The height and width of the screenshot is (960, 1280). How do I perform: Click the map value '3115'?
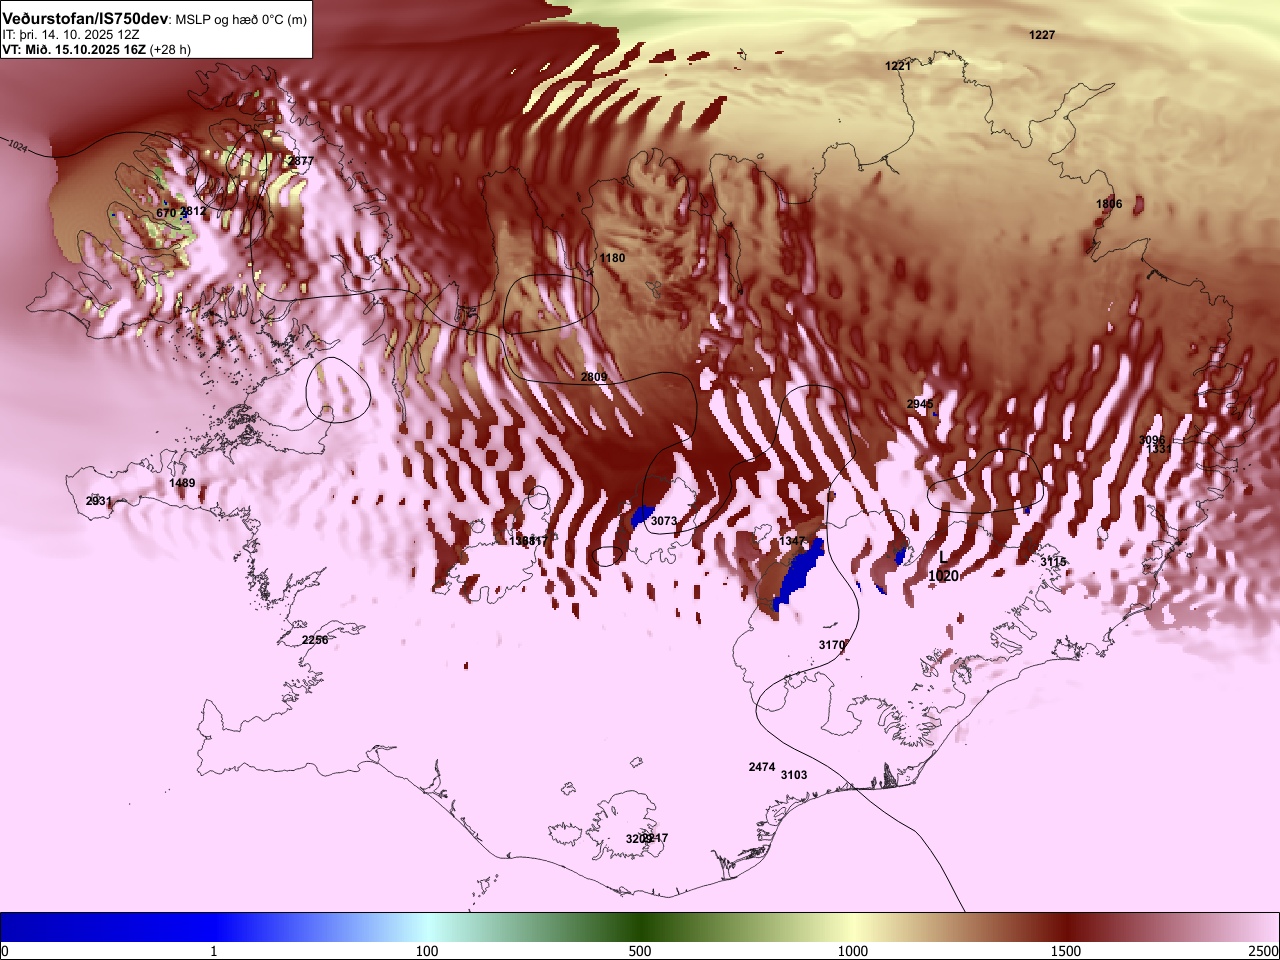pyautogui.click(x=1053, y=562)
